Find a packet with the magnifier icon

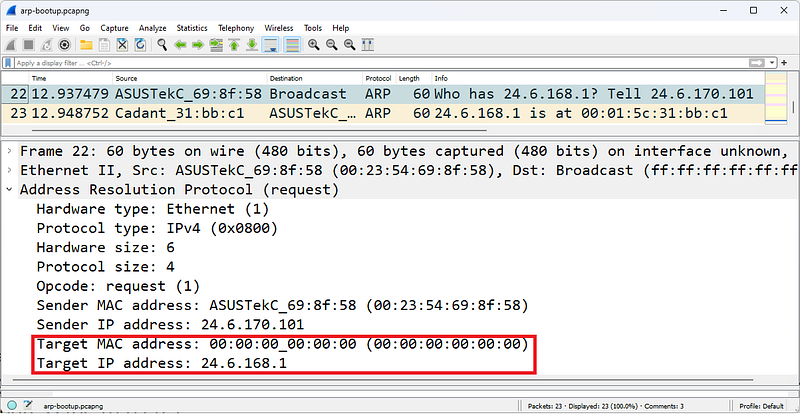click(162, 45)
